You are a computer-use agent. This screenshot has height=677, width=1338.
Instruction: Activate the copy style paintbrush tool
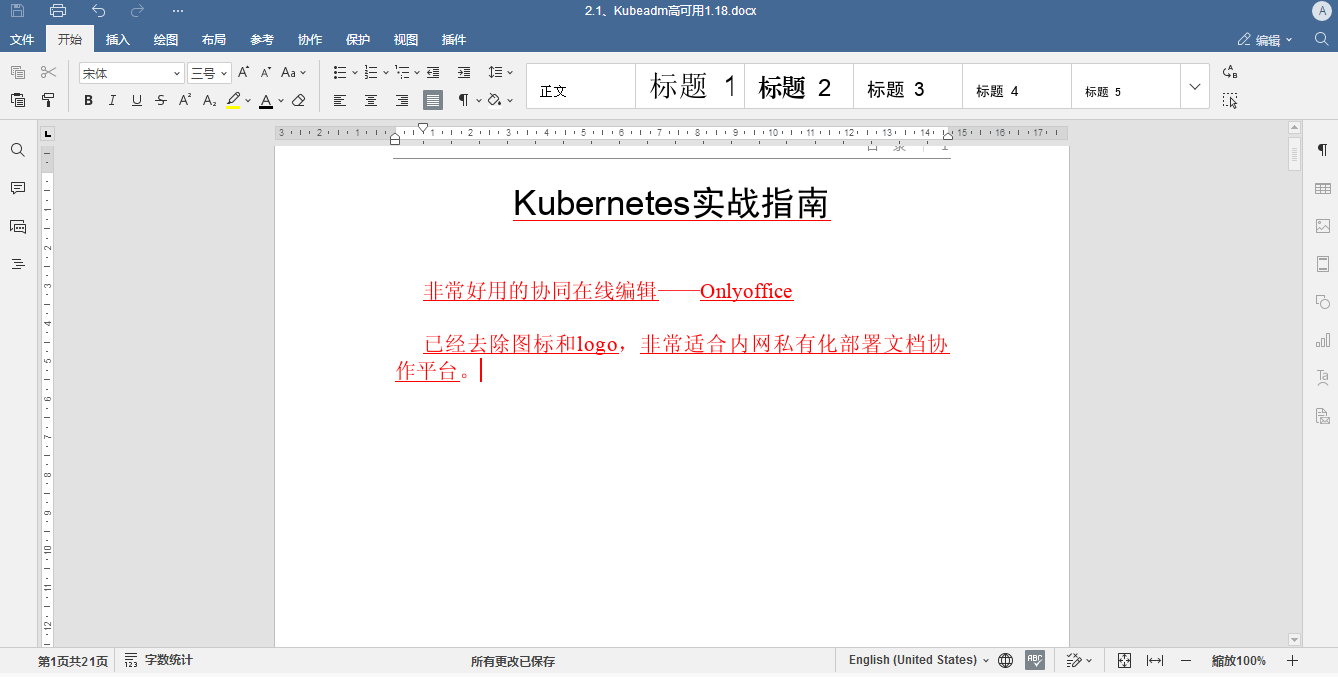(48, 100)
